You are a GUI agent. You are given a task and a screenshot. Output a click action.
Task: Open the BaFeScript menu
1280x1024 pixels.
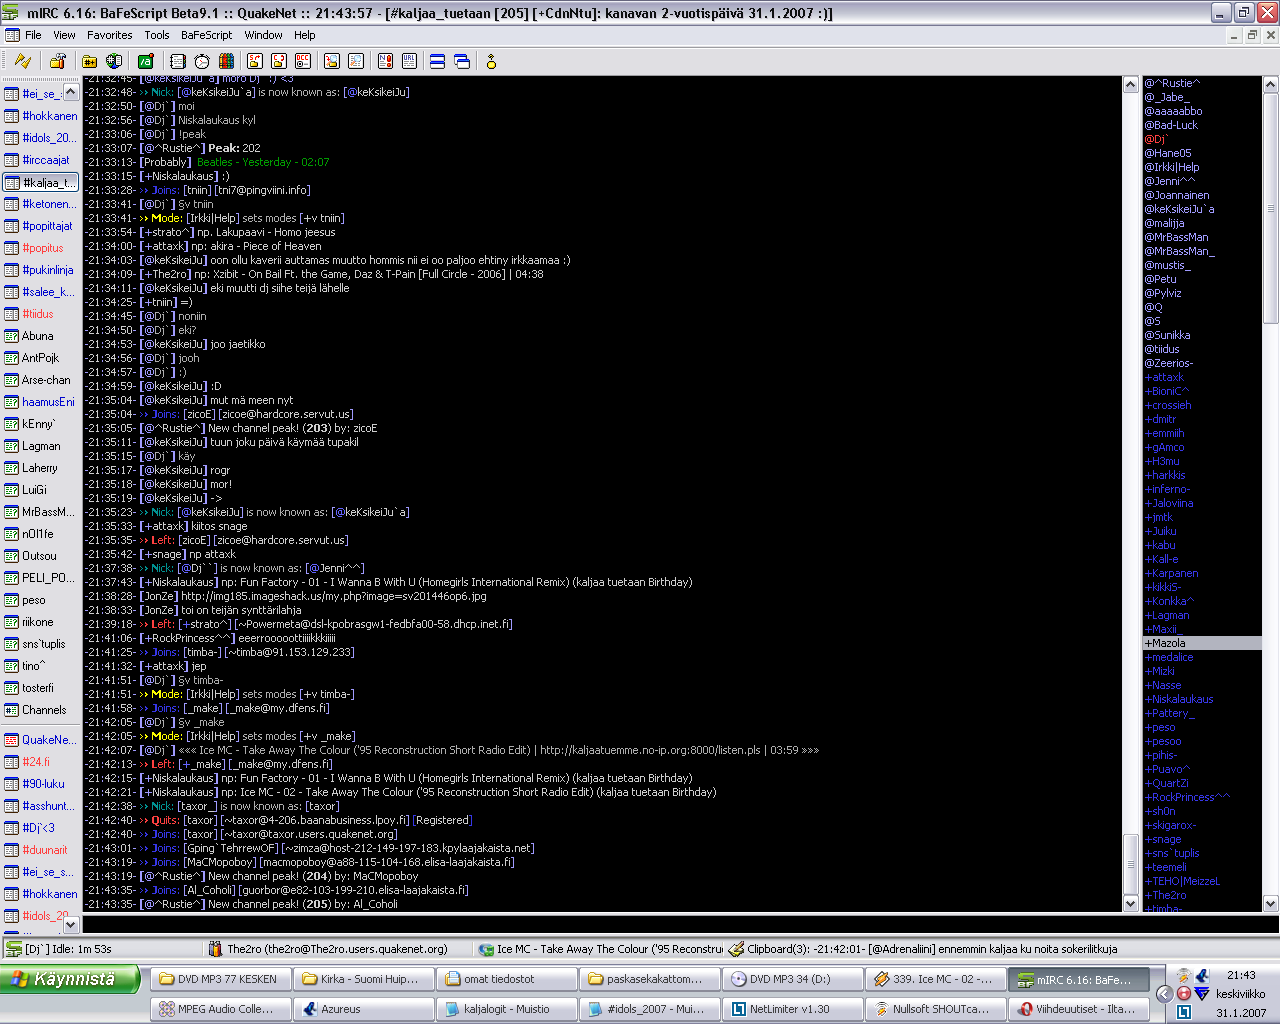(x=206, y=35)
